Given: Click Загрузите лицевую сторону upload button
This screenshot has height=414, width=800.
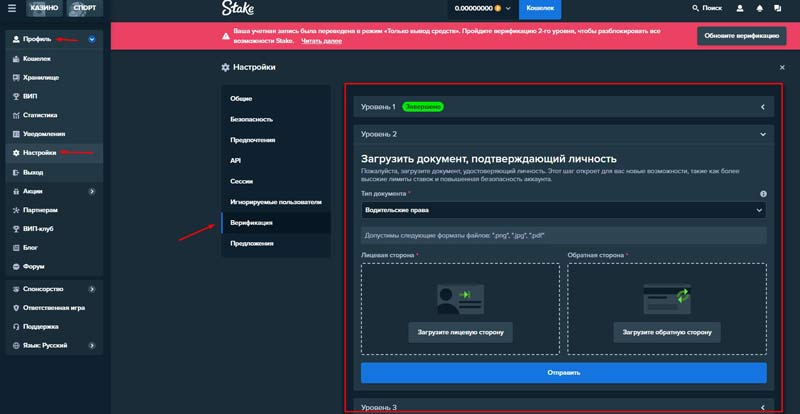Looking at the screenshot, I should (461, 331).
